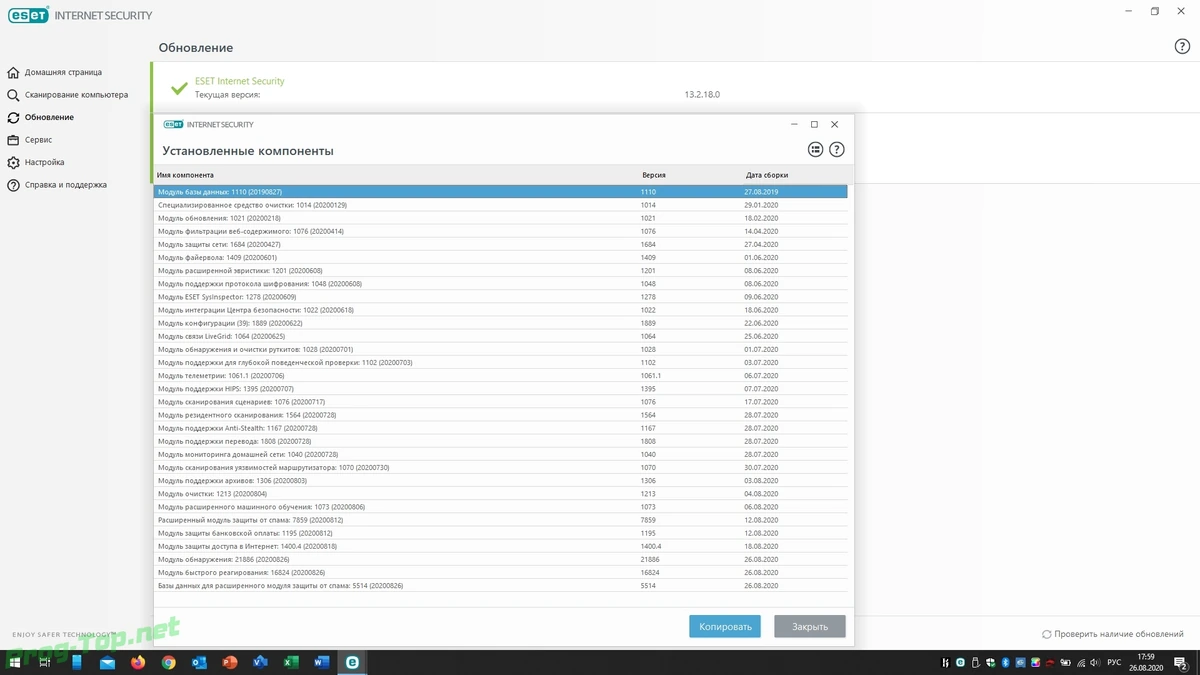Select the Модуль обнаружения: 21886 row

click(x=500, y=560)
